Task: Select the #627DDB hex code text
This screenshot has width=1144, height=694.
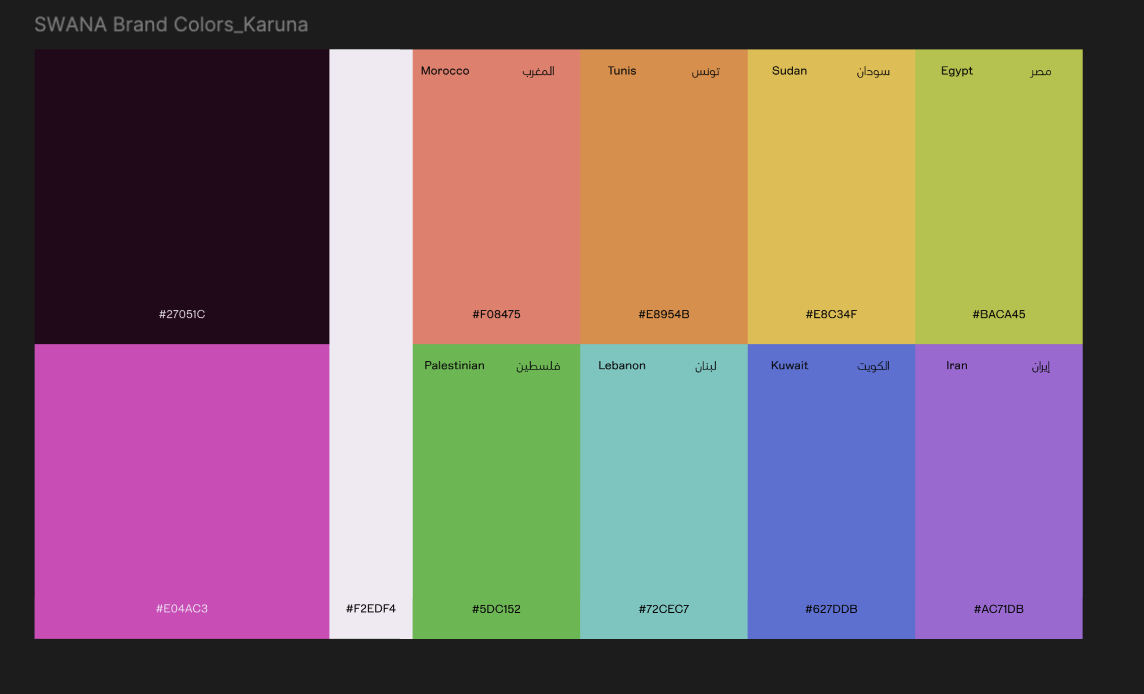Action: point(831,609)
